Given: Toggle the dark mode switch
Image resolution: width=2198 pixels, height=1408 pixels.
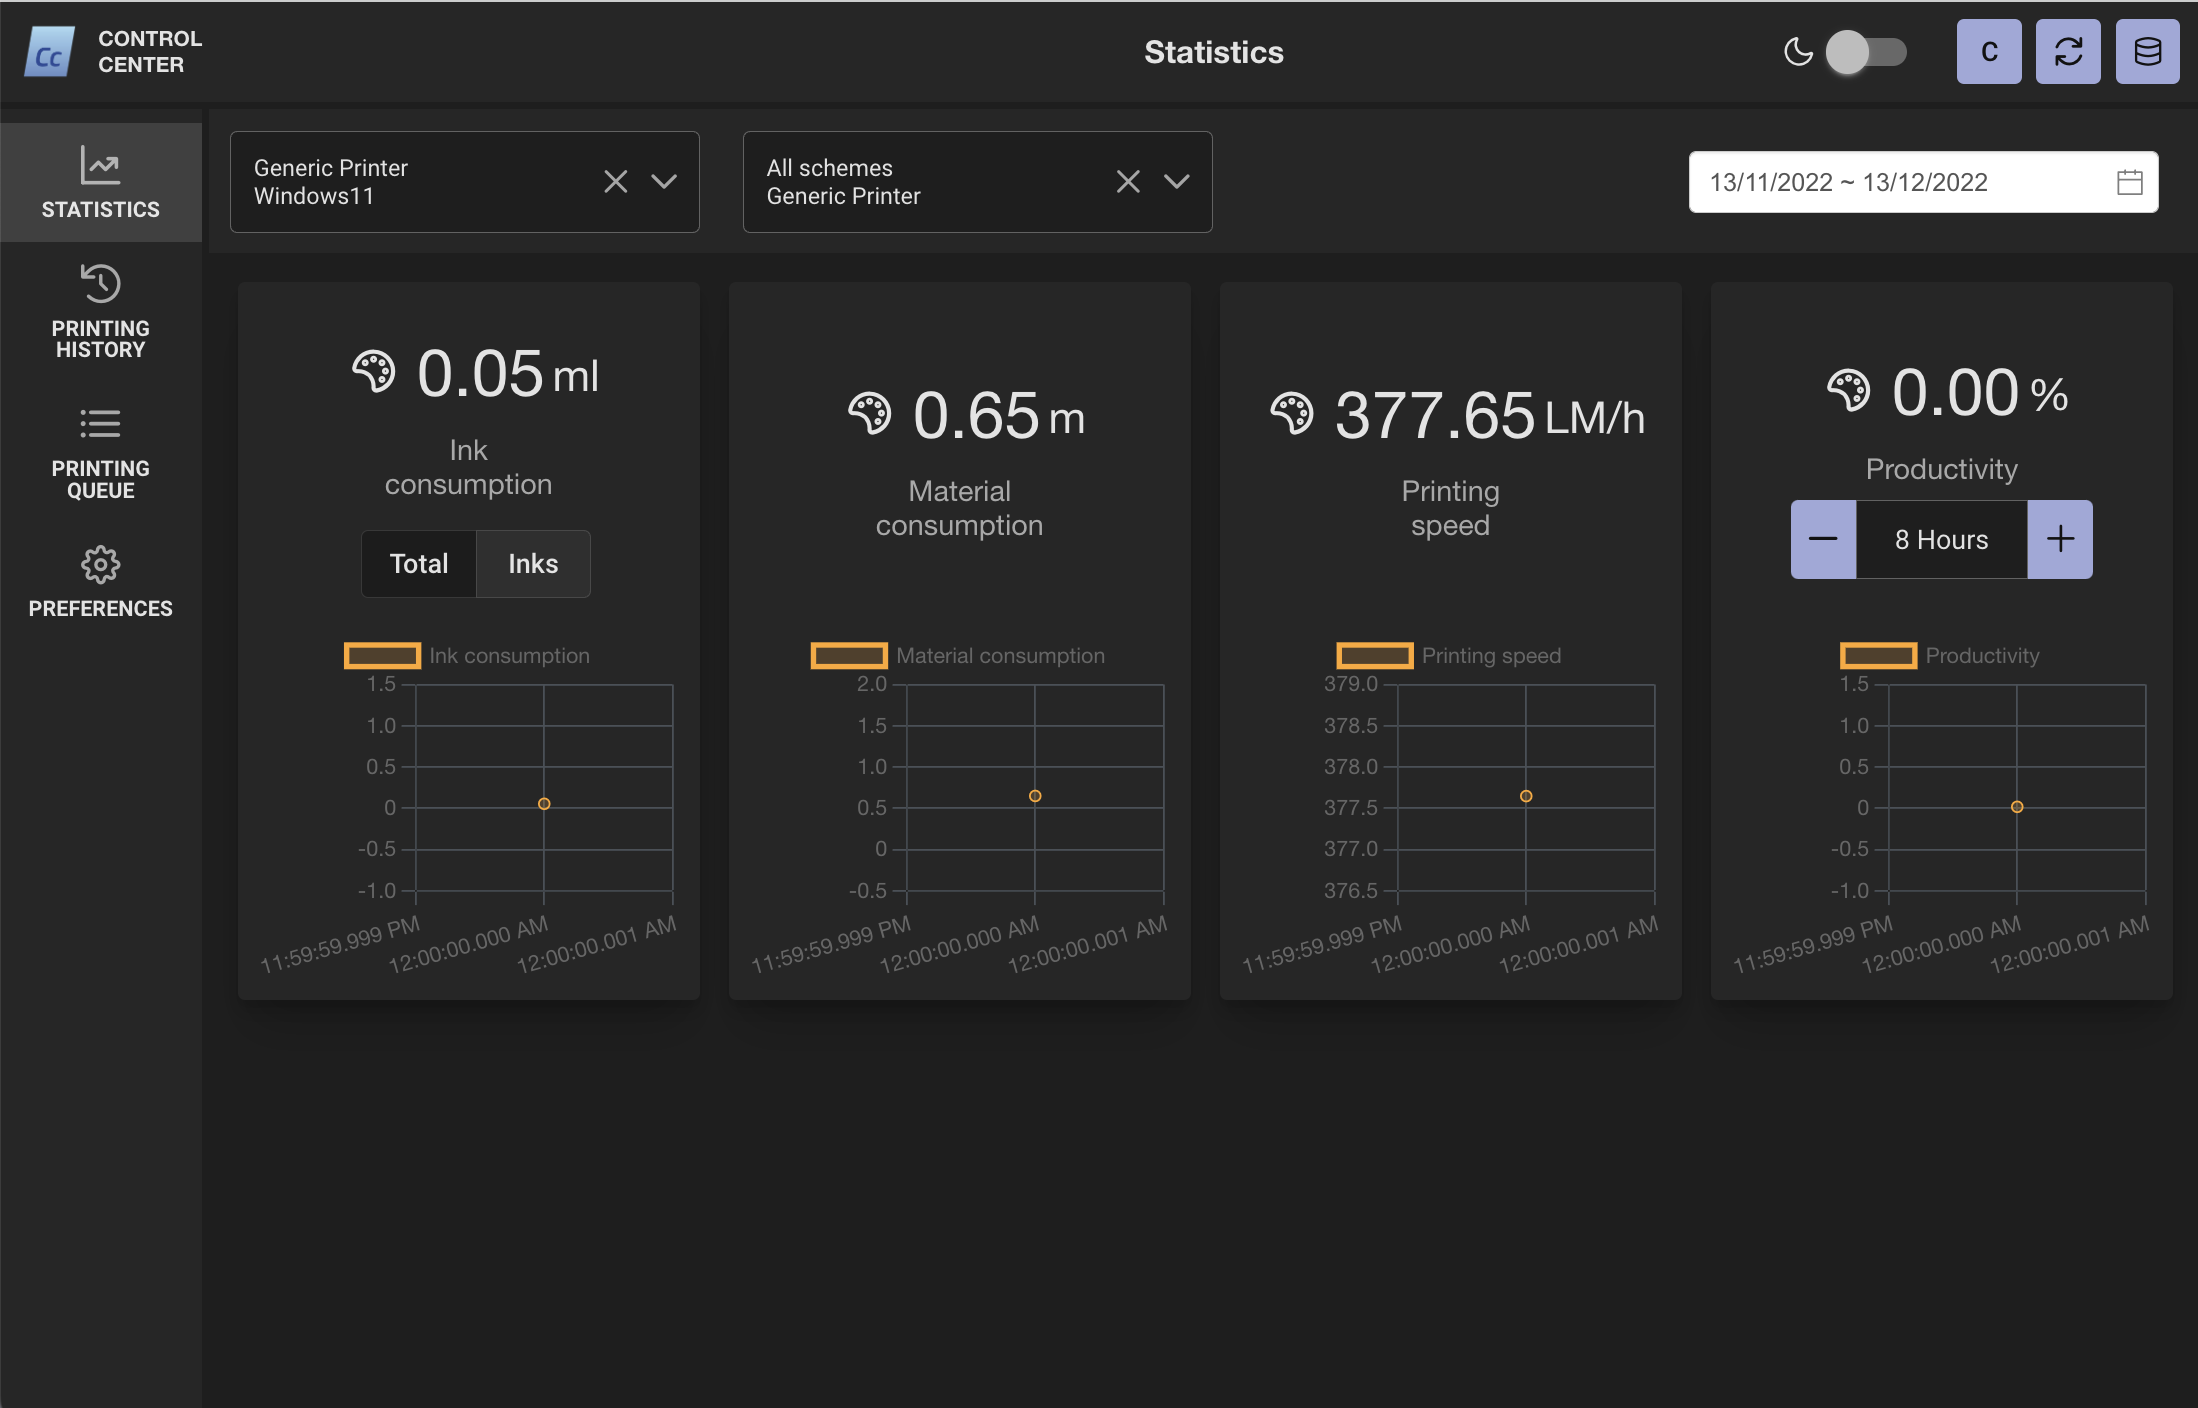Looking at the screenshot, I should click(1866, 52).
